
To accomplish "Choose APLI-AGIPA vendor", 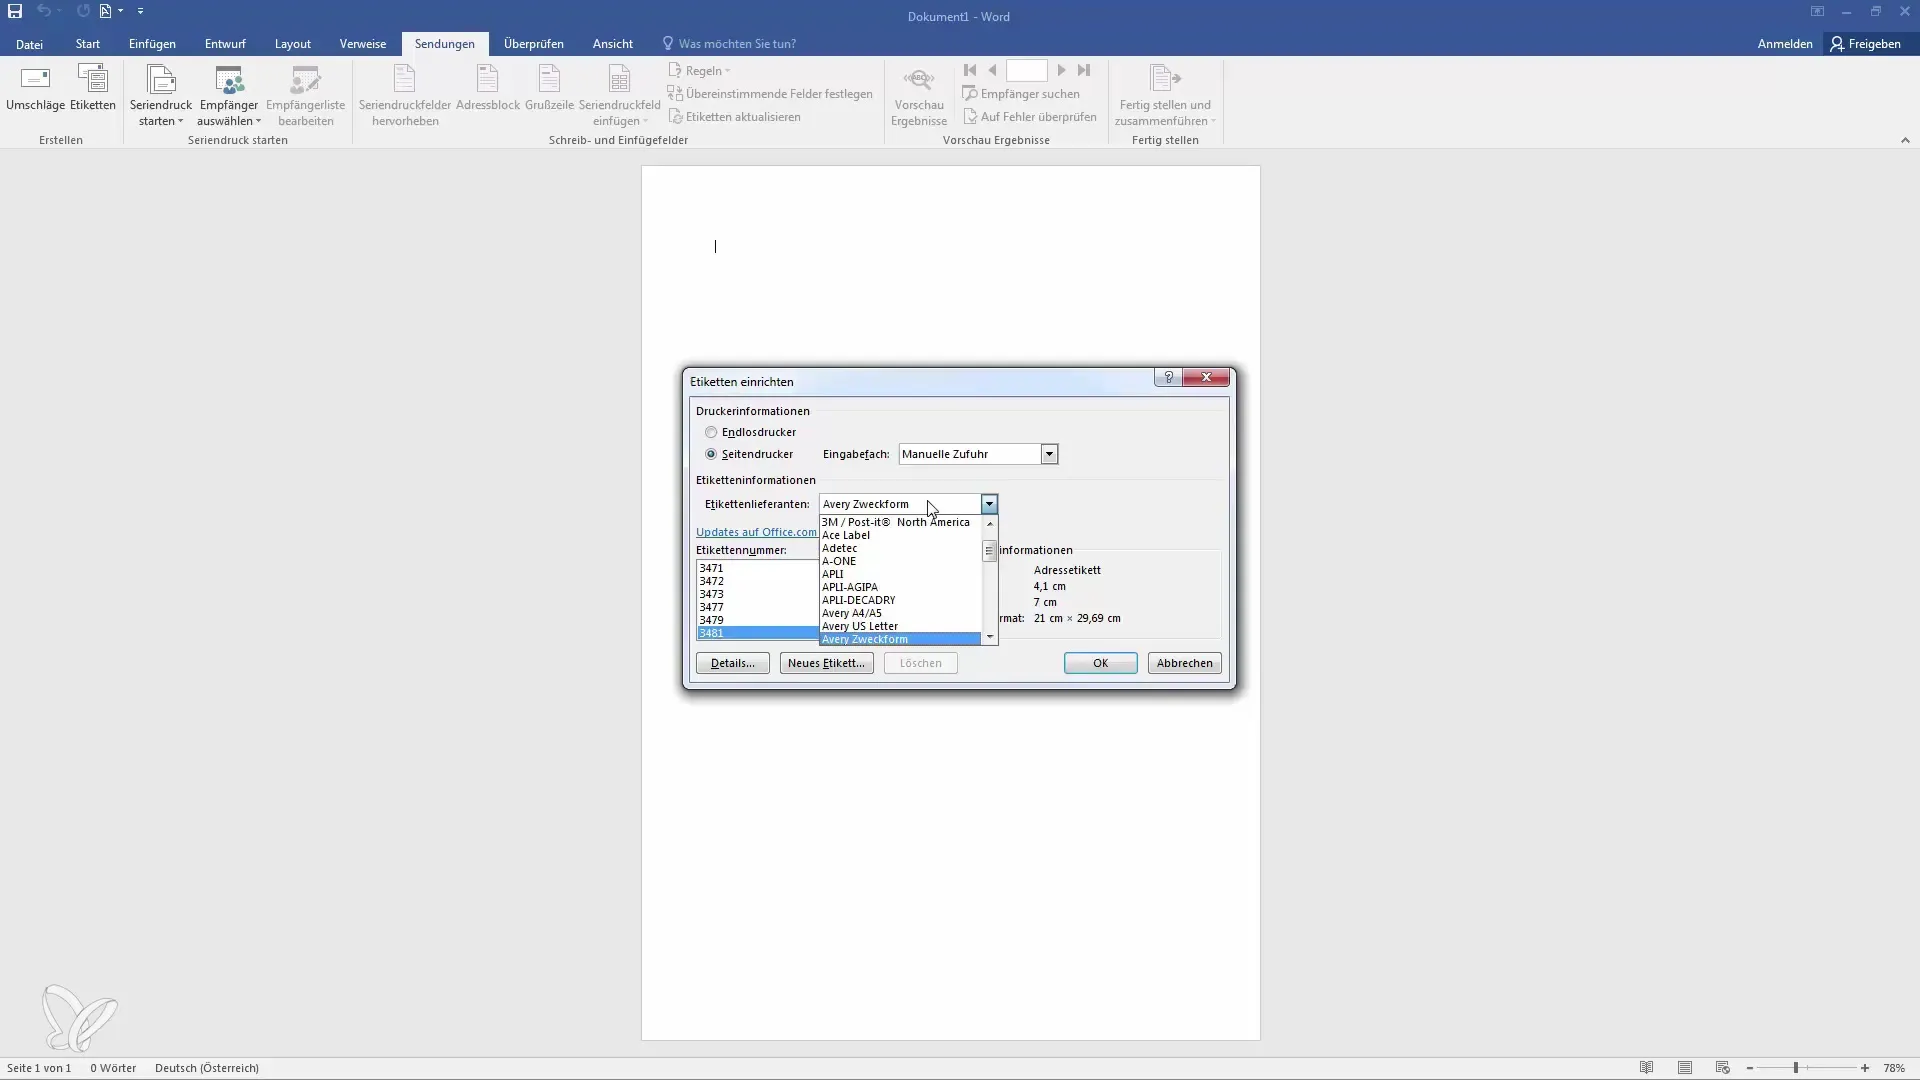I will pyautogui.click(x=900, y=587).
